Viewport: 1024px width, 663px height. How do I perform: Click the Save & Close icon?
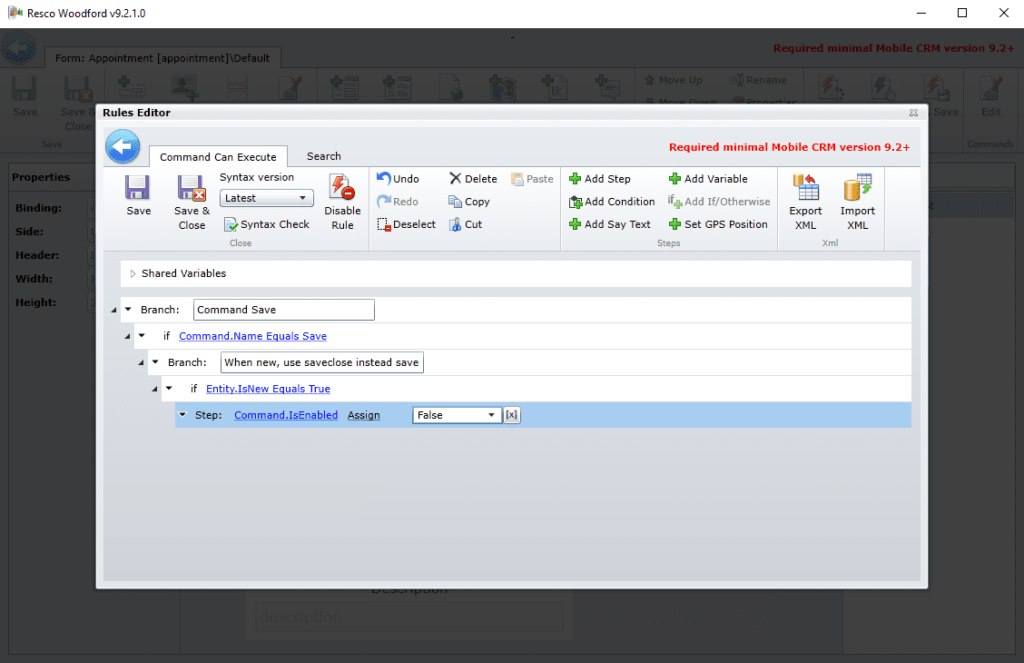tap(192, 190)
